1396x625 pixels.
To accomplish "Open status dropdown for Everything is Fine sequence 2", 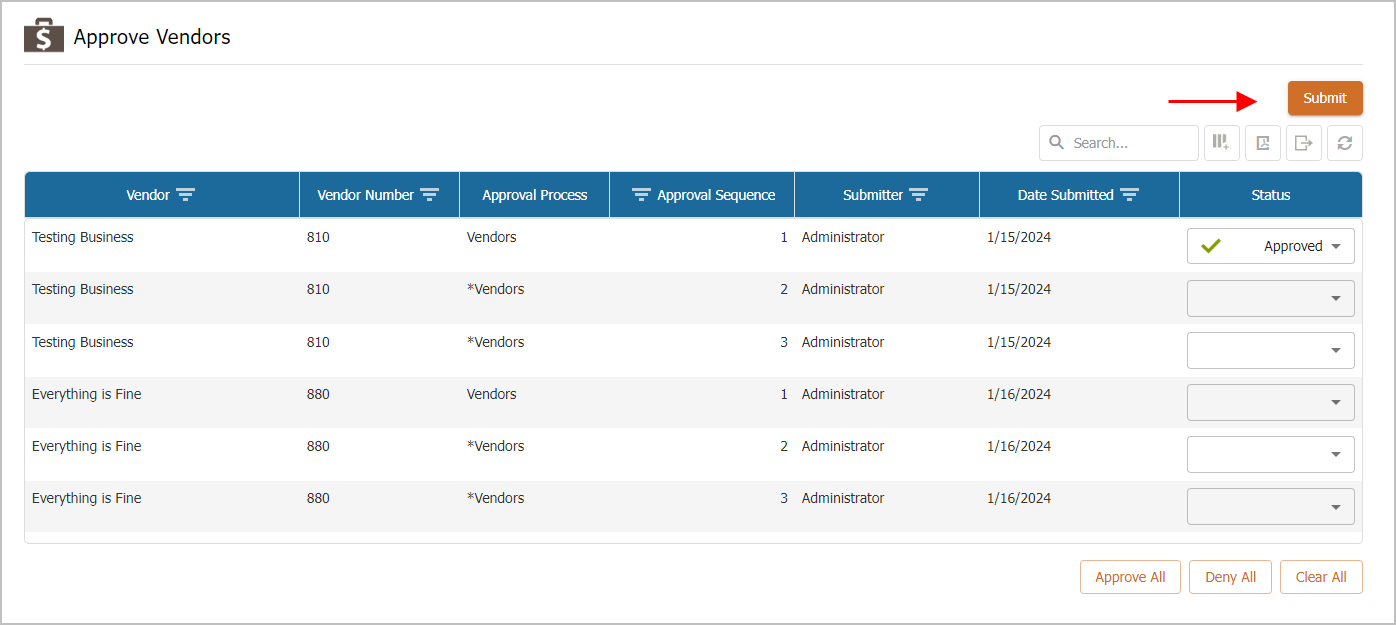I will (x=1336, y=455).
